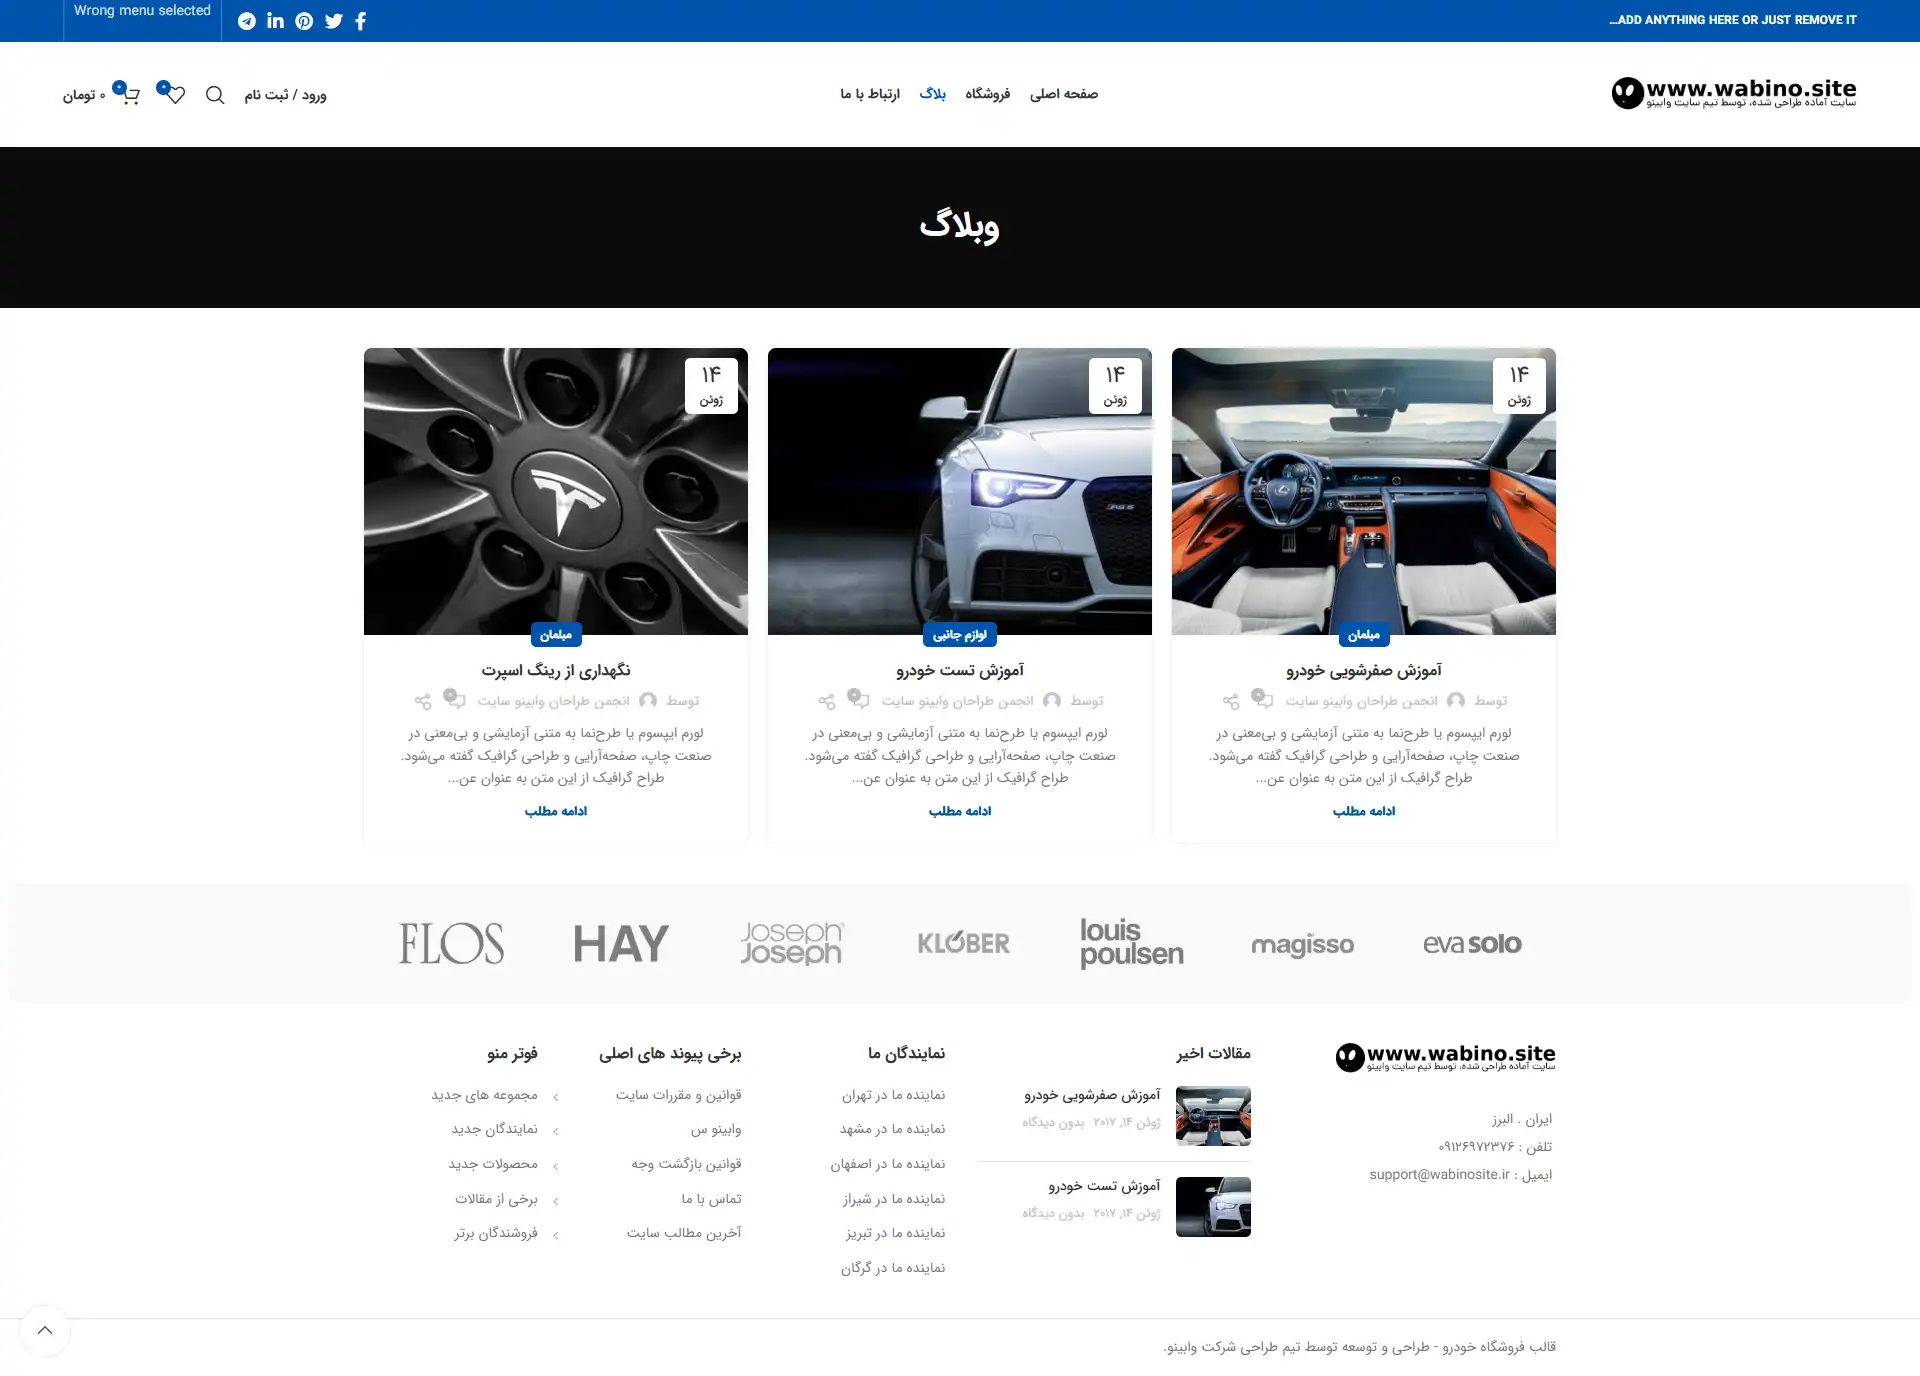This screenshot has height=1376, width=1920.
Task: Open the recent article thumbnail for آموزش صفرشویی خودرو
Action: (1213, 1116)
